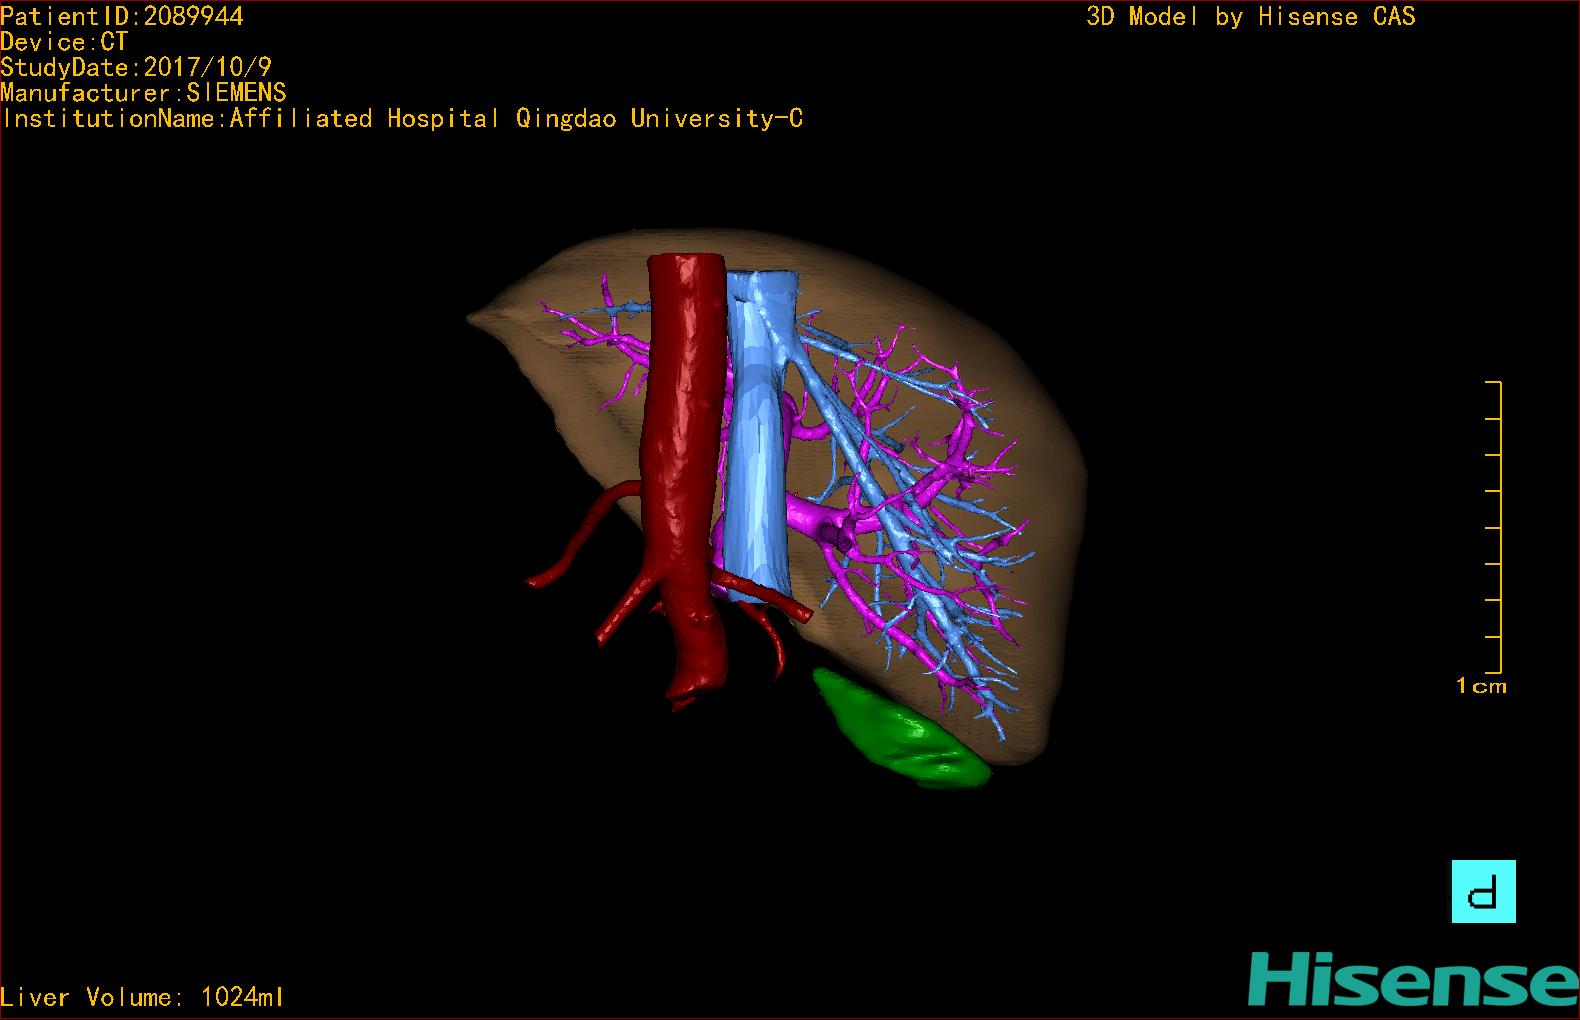Click the yellow scale ruler

click(1494, 527)
